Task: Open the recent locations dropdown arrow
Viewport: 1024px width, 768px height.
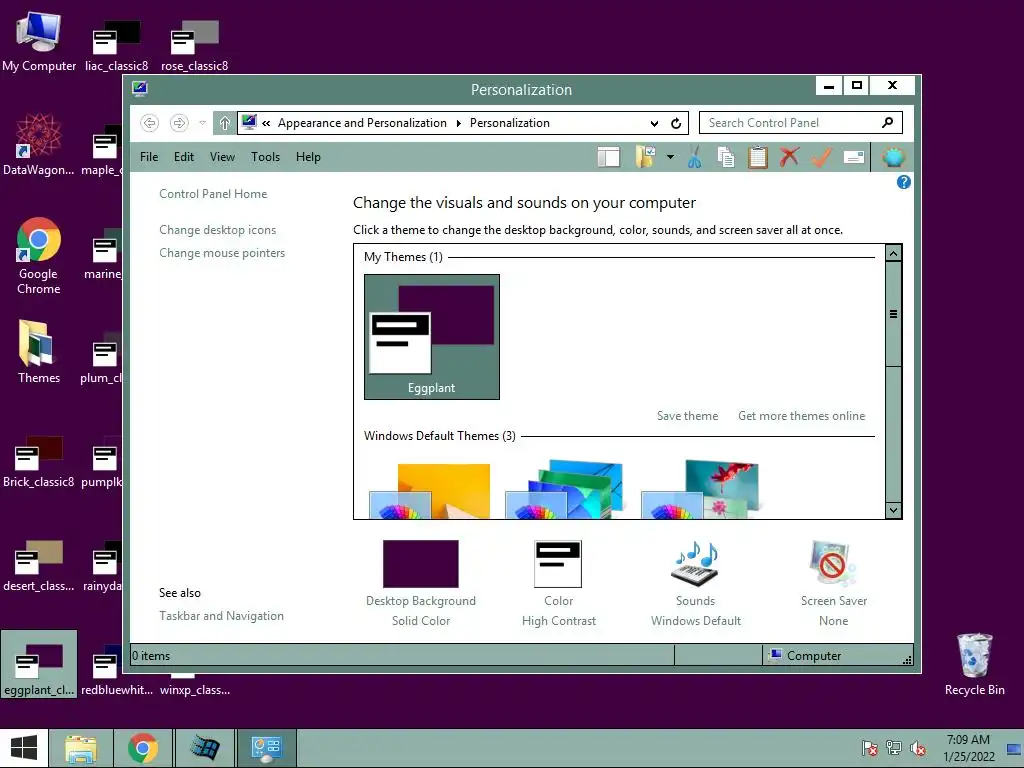Action: click(x=202, y=123)
